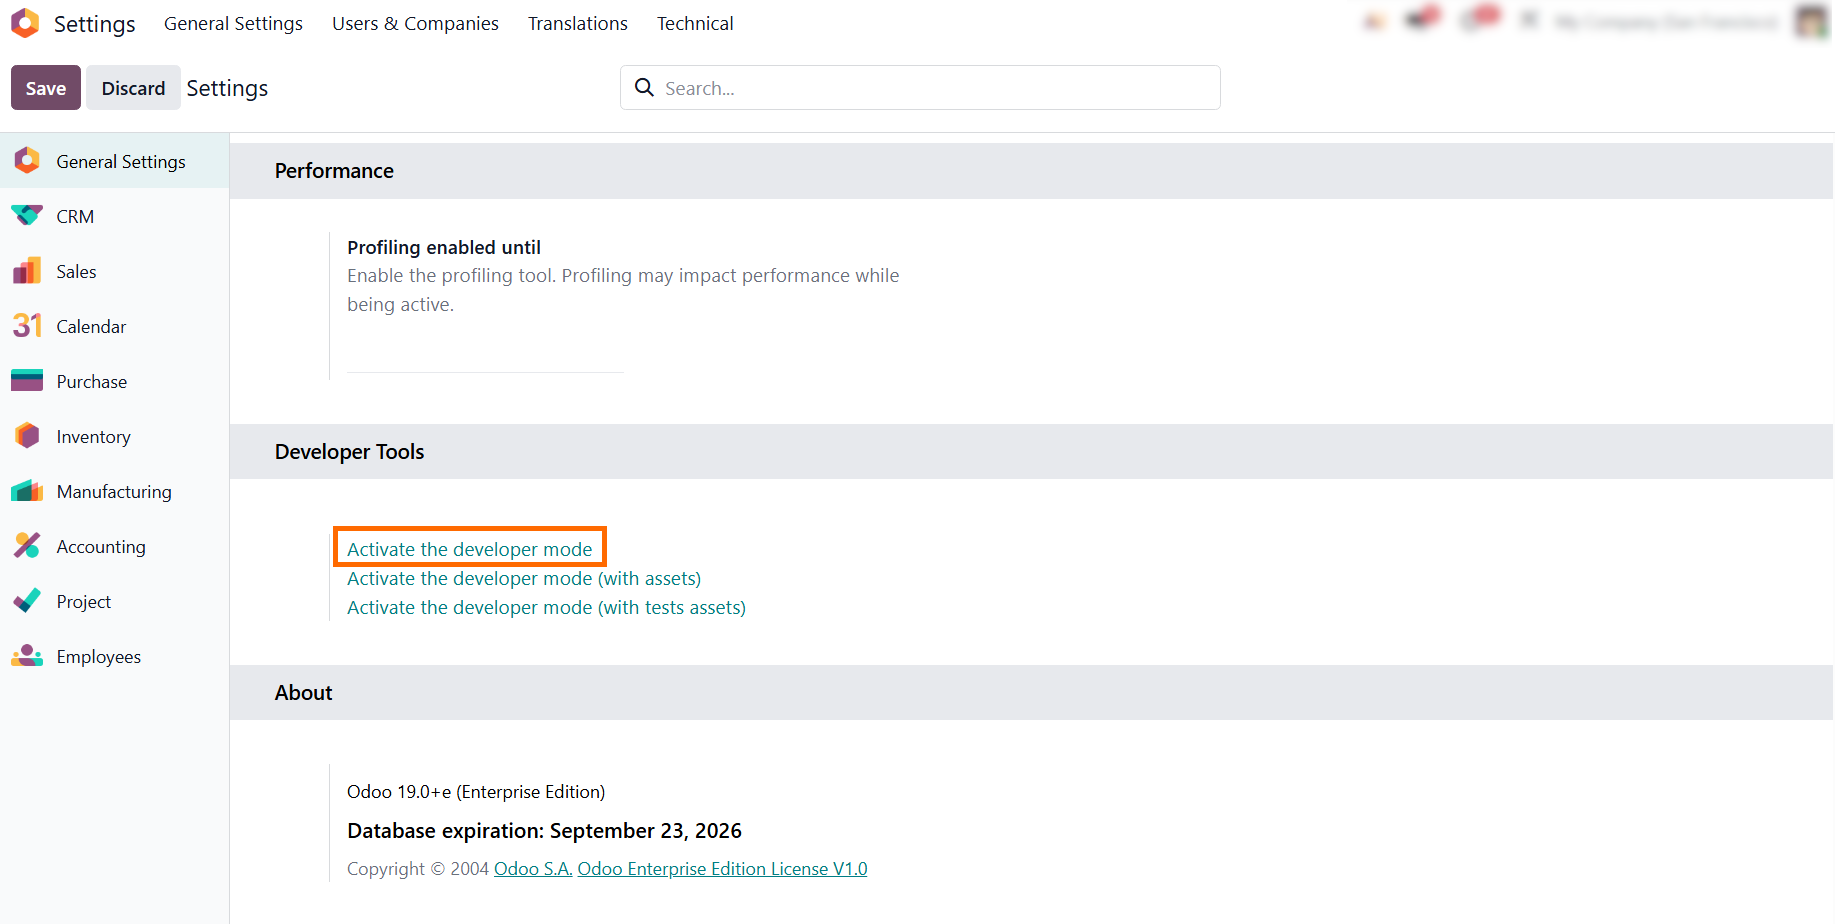Screen dimensions: 1835x924
Task: Open the Technical menu
Action: [695, 23]
